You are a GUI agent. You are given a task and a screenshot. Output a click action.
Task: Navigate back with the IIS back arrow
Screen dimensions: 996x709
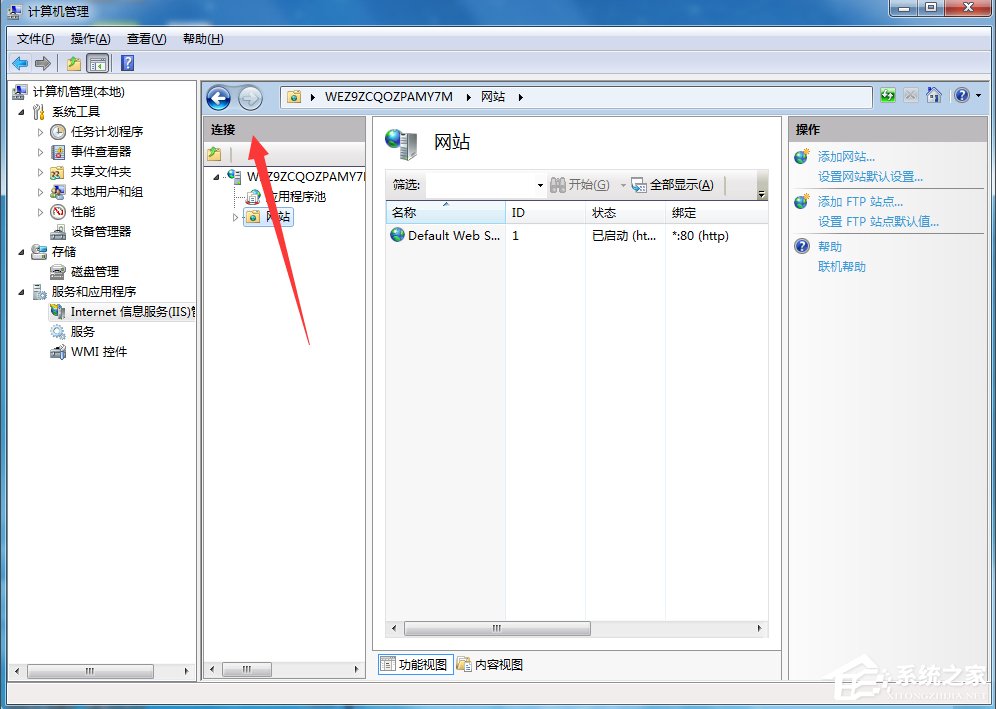coord(218,97)
